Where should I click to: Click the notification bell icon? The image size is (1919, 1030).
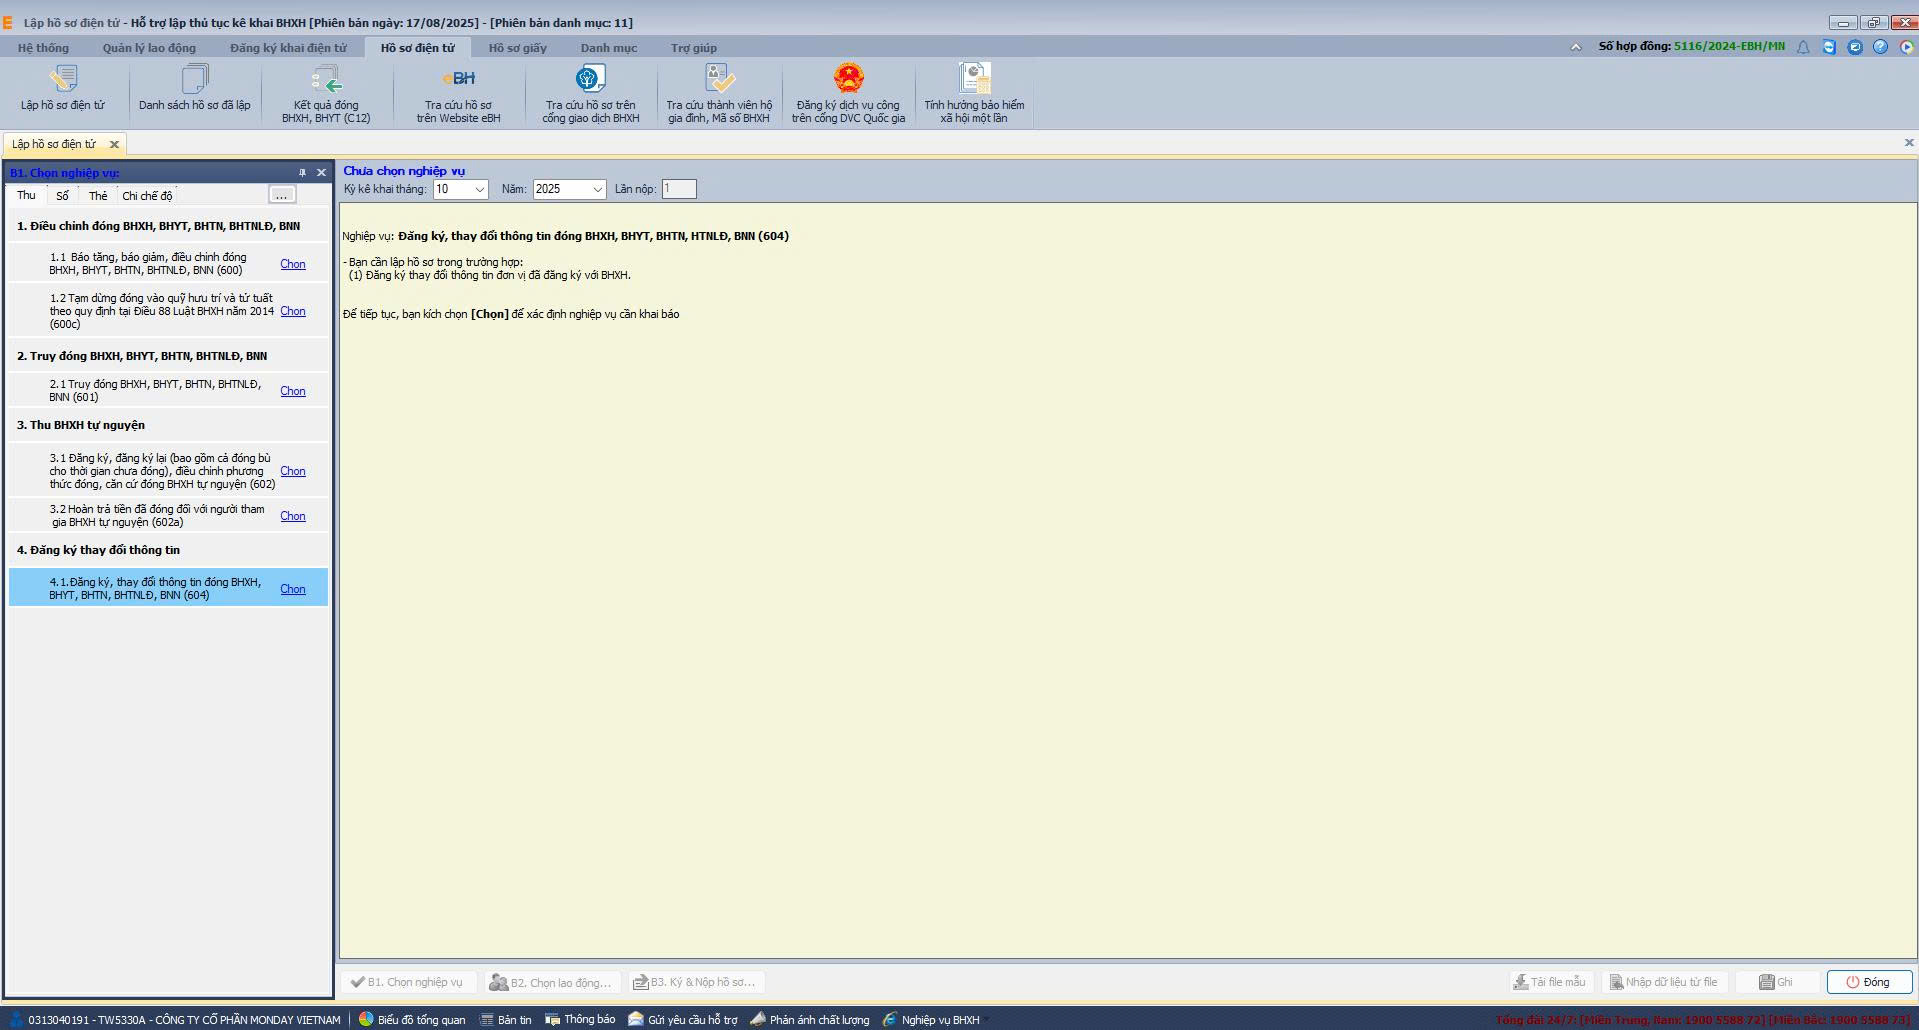(1803, 47)
